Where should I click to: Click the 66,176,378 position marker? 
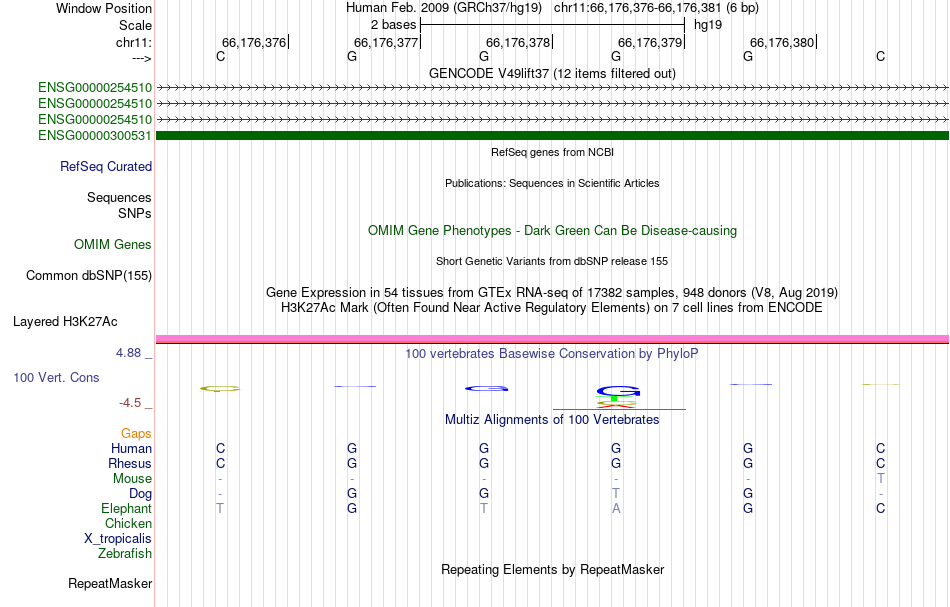[519, 42]
